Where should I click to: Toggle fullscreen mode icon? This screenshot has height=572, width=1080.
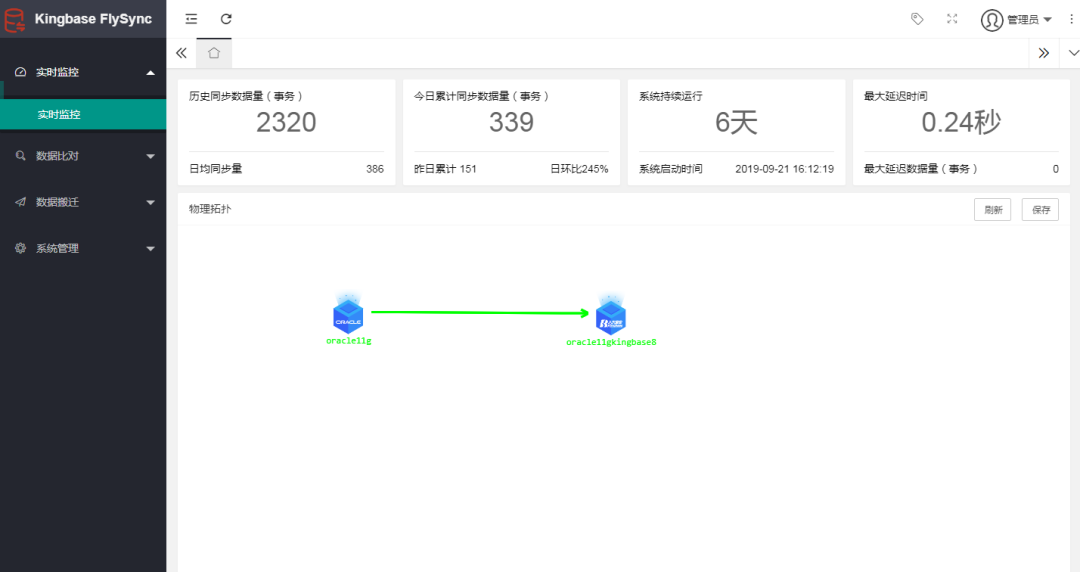click(x=952, y=19)
